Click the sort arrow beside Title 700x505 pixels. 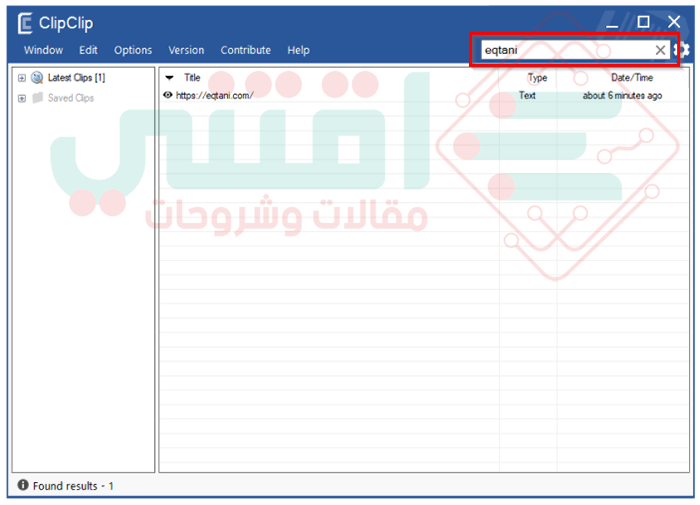click(169, 78)
